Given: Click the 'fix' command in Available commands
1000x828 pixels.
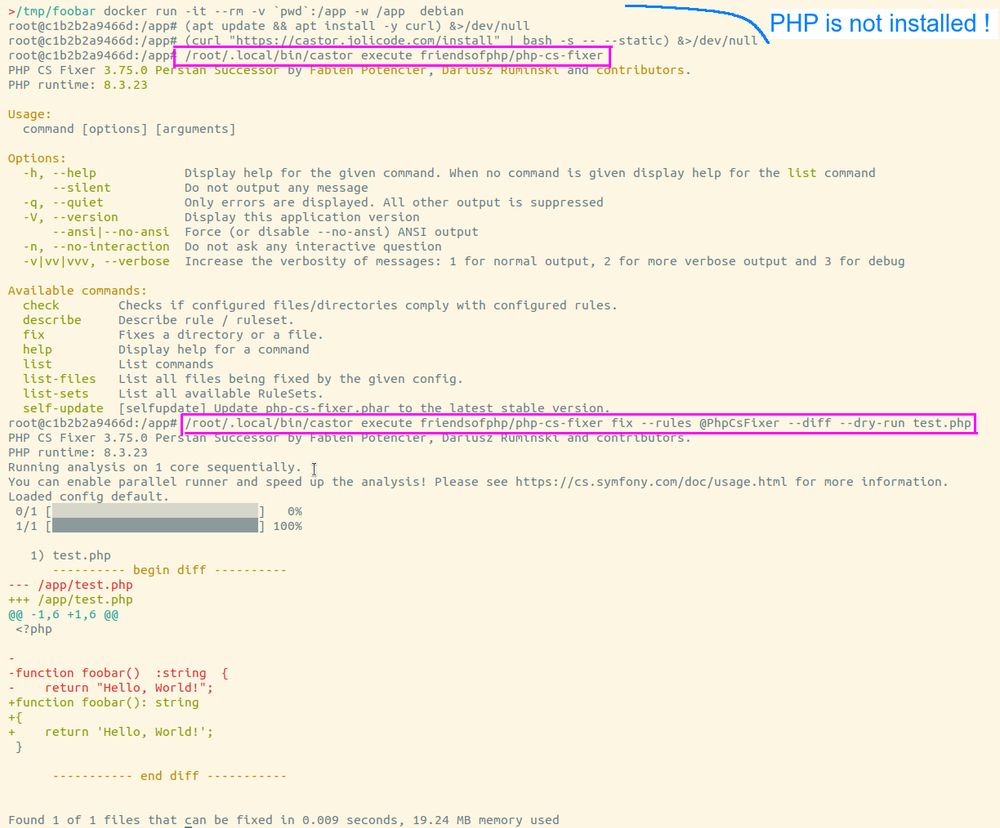Looking at the screenshot, I should 34,334.
